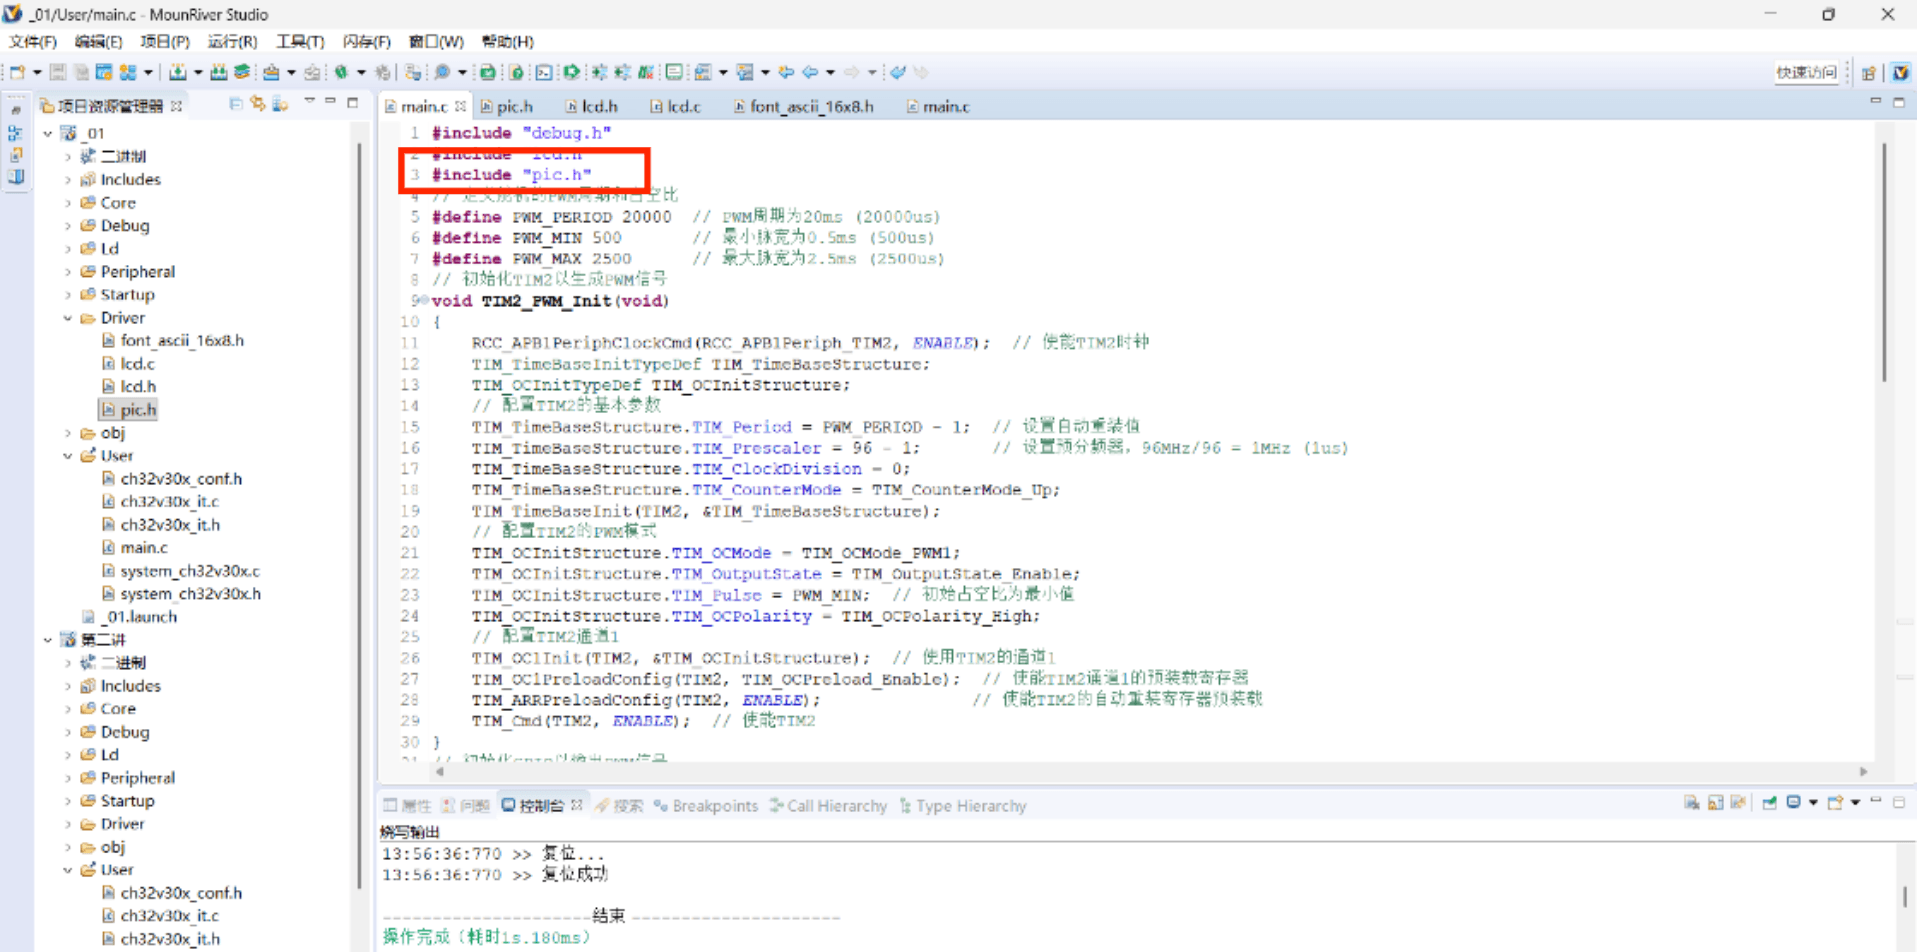1917x952 pixels.
Task: Click the search magnifier toolbar icon
Action: (x=442, y=72)
